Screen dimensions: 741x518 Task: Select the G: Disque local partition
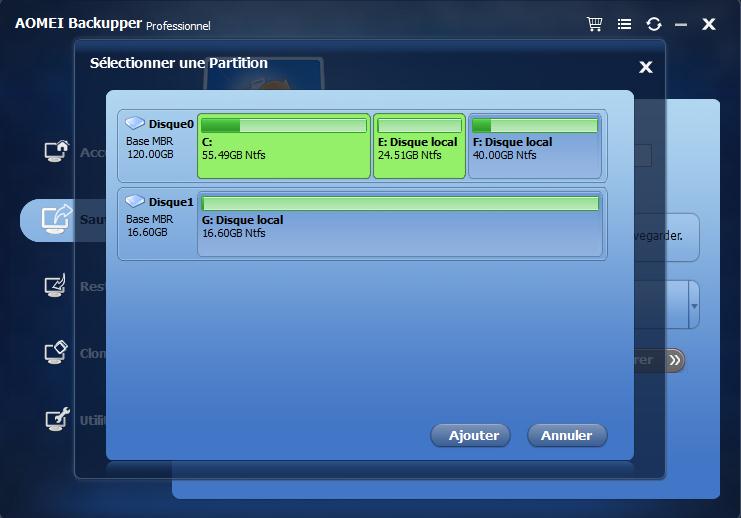(x=400, y=224)
